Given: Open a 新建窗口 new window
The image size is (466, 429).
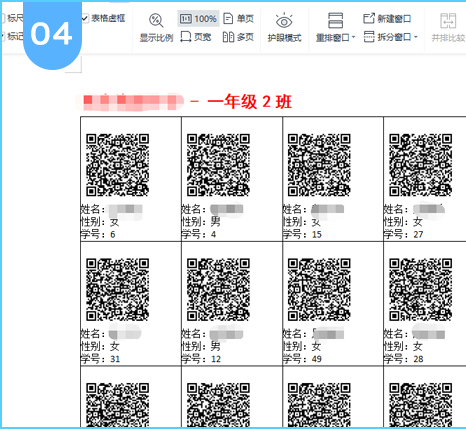Looking at the screenshot, I should coord(387,18).
